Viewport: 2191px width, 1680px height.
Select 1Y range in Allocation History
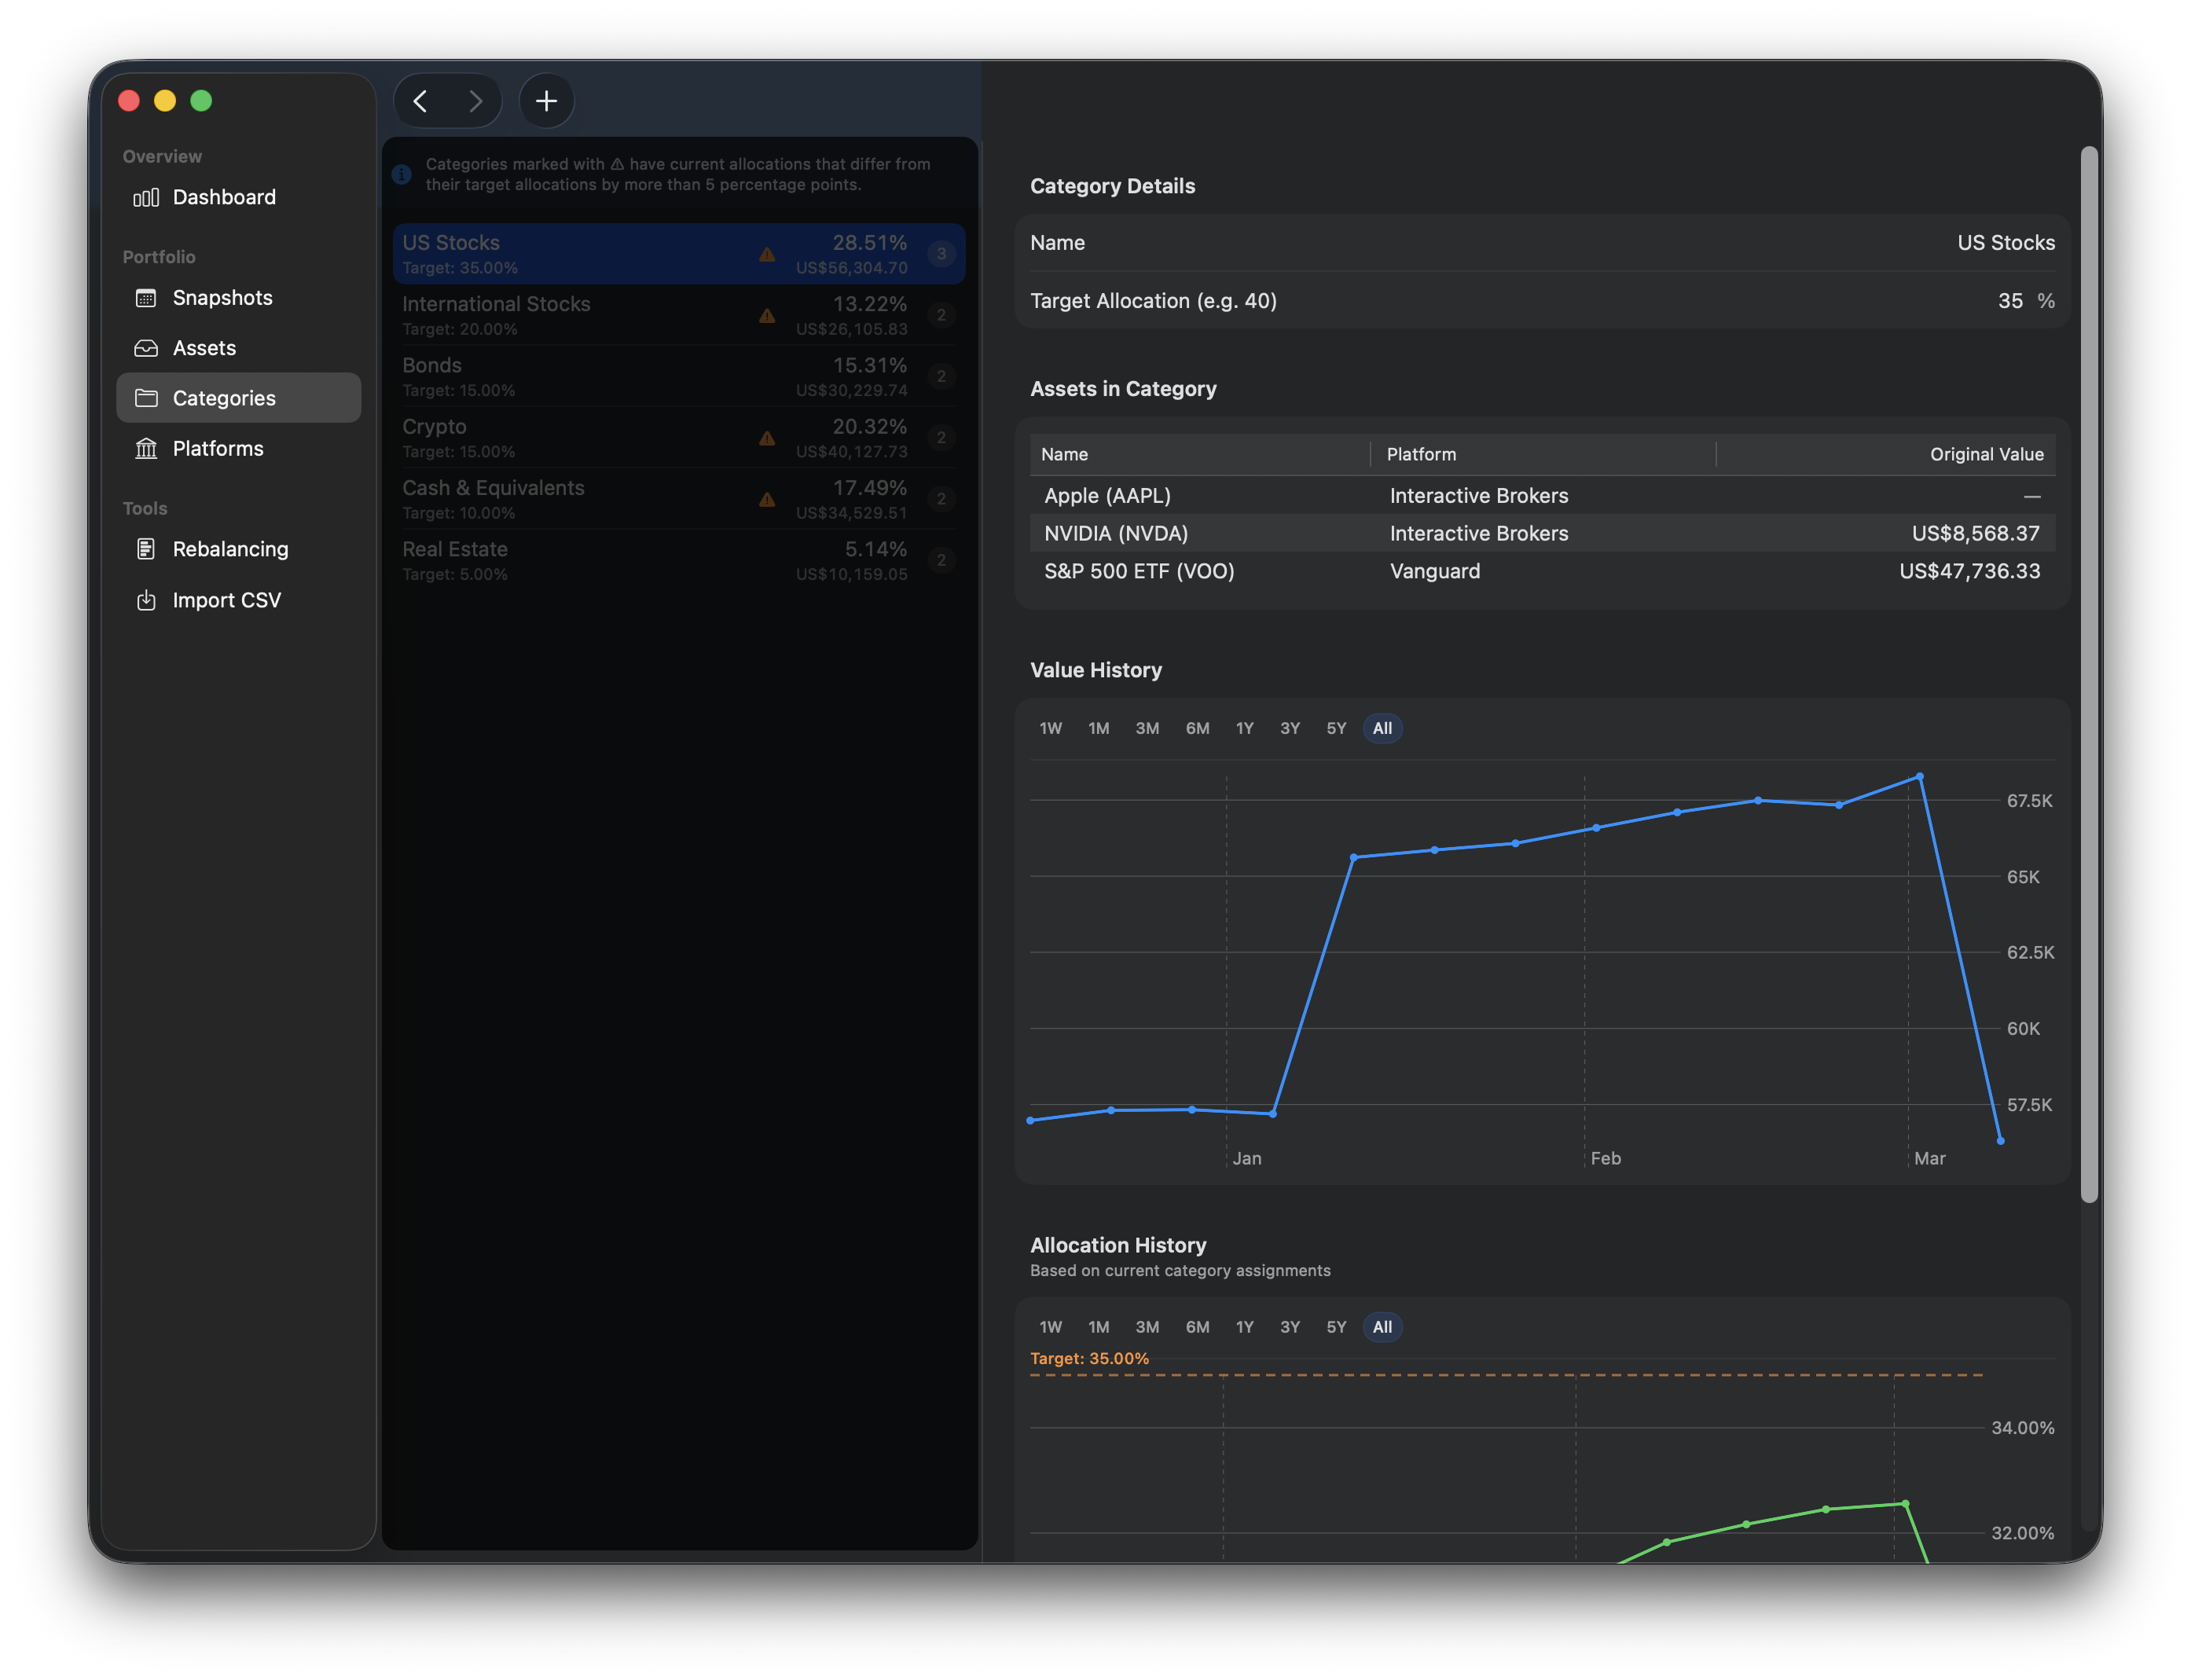(1244, 1327)
